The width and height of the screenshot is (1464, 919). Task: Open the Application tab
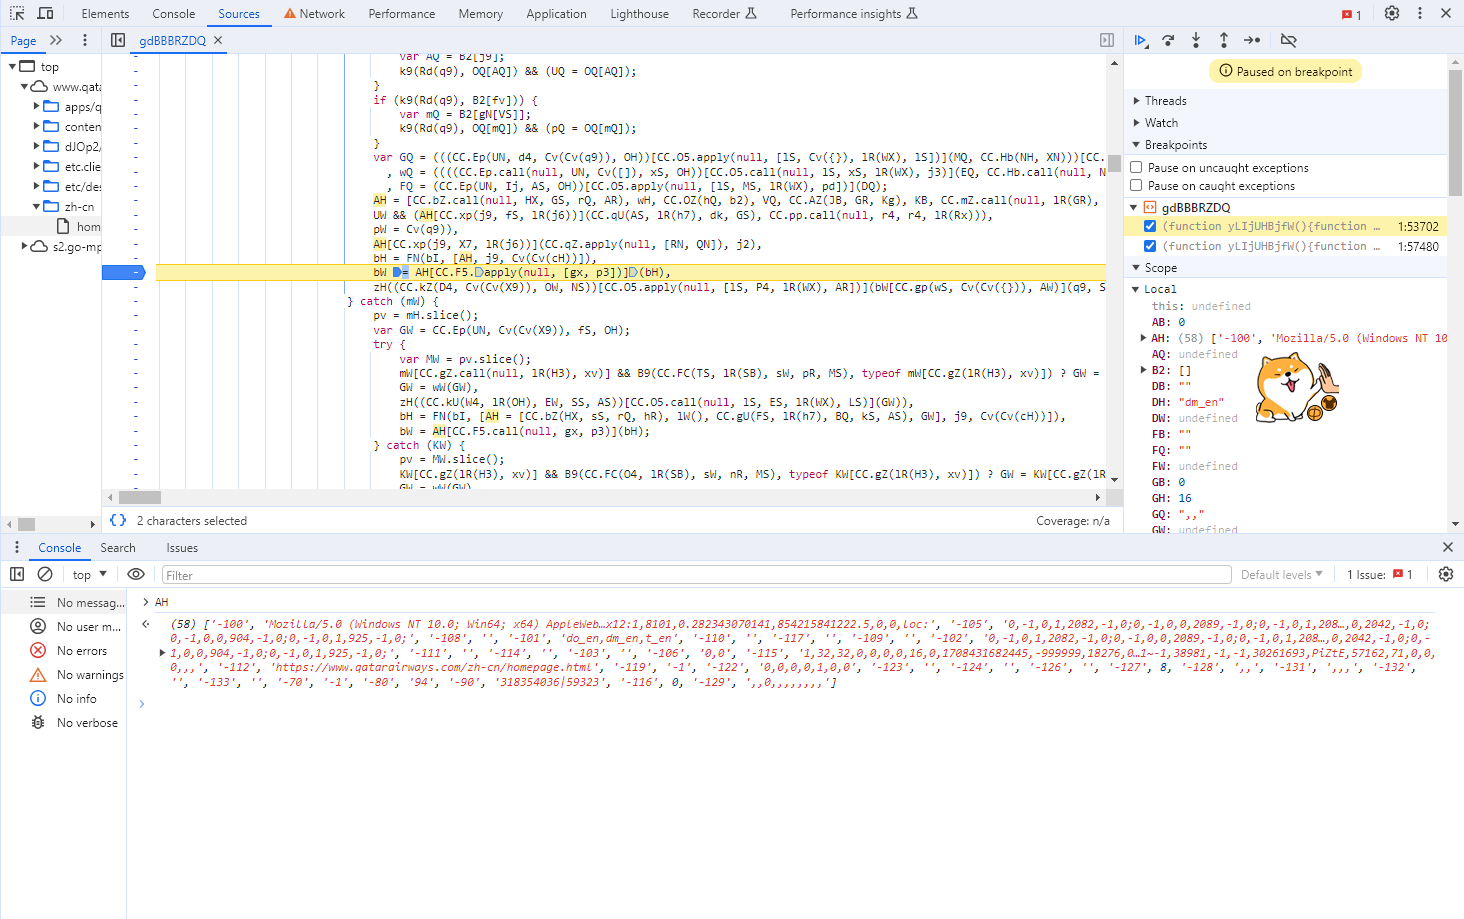point(556,14)
